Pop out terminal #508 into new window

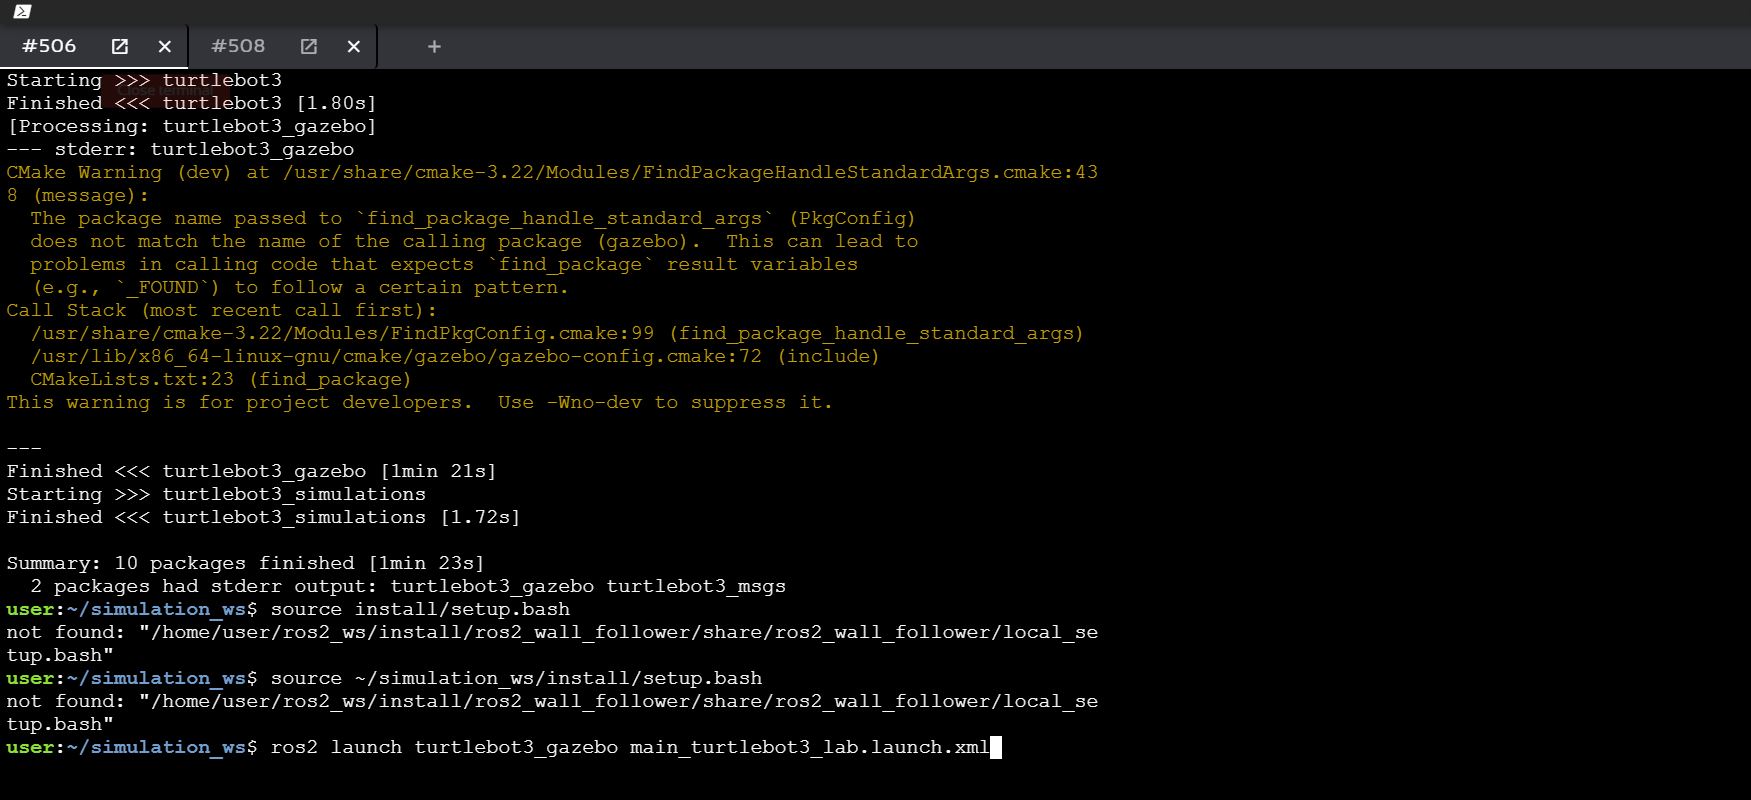(309, 46)
